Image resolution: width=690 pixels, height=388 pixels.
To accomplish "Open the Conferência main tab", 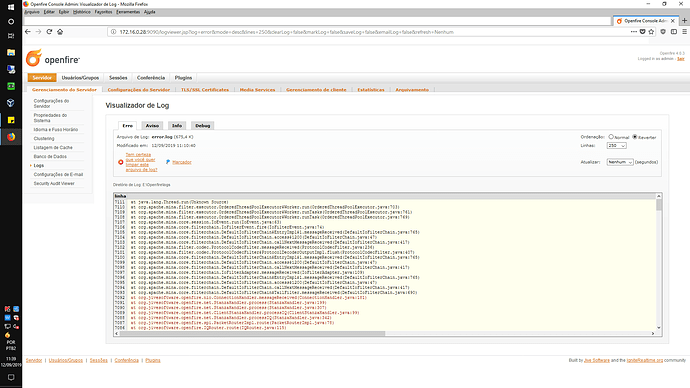I will [x=151, y=78].
